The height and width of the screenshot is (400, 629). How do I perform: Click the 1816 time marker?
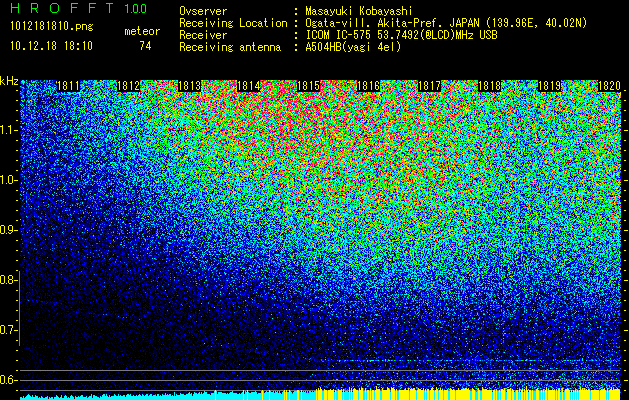tap(369, 86)
